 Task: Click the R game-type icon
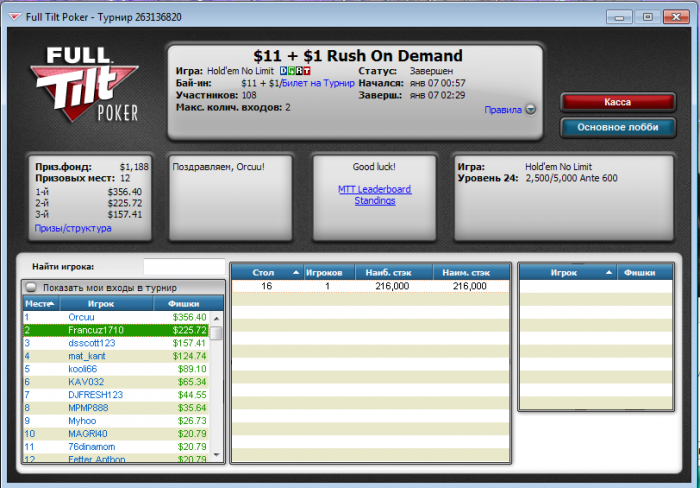(299, 71)
